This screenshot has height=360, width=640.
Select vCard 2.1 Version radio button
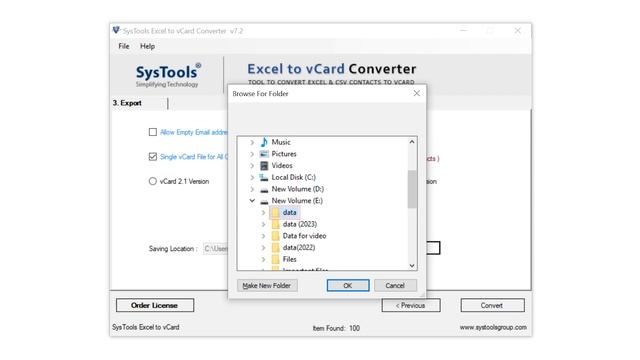click(153, 181)
